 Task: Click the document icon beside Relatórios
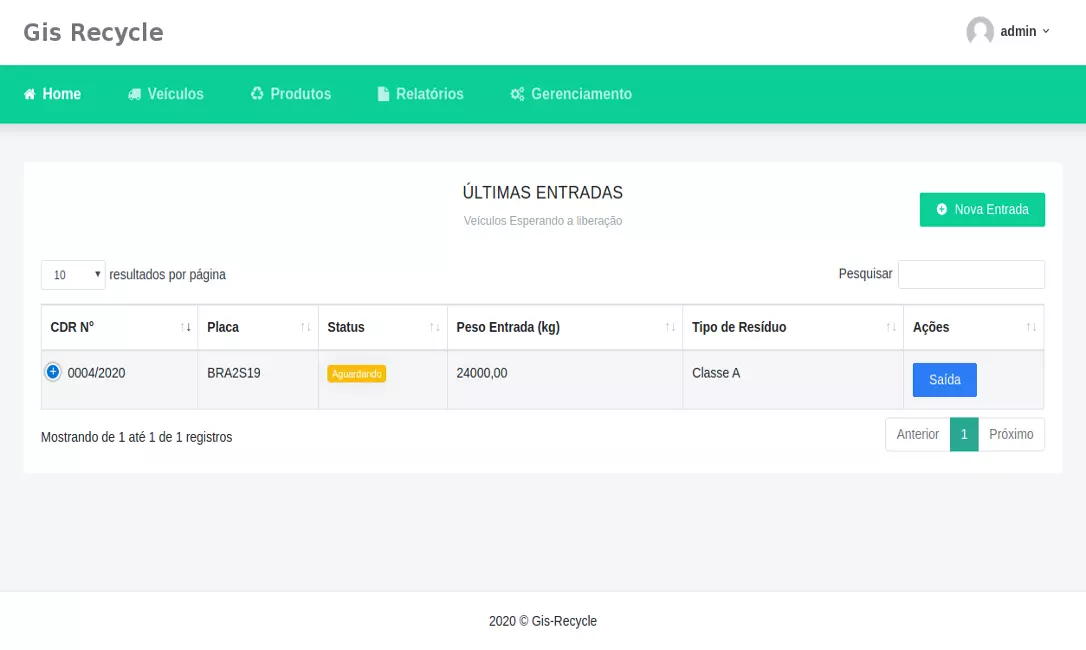(383, 94)
